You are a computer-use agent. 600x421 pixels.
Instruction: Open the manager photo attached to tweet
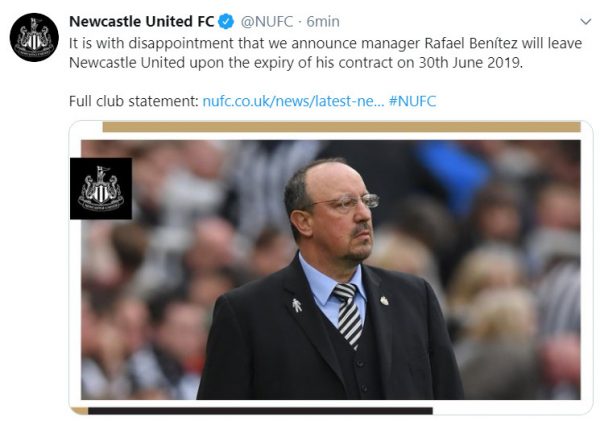pos(331,270)
